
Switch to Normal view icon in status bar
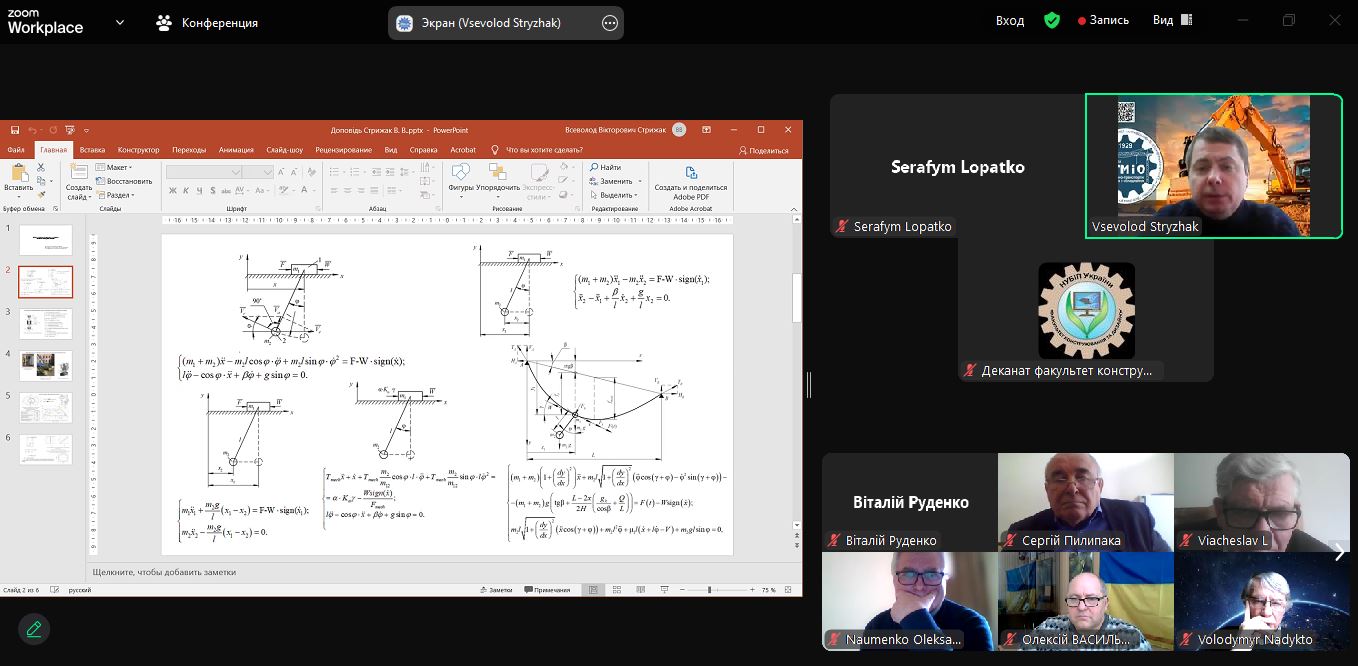click(x=593, y=590)
